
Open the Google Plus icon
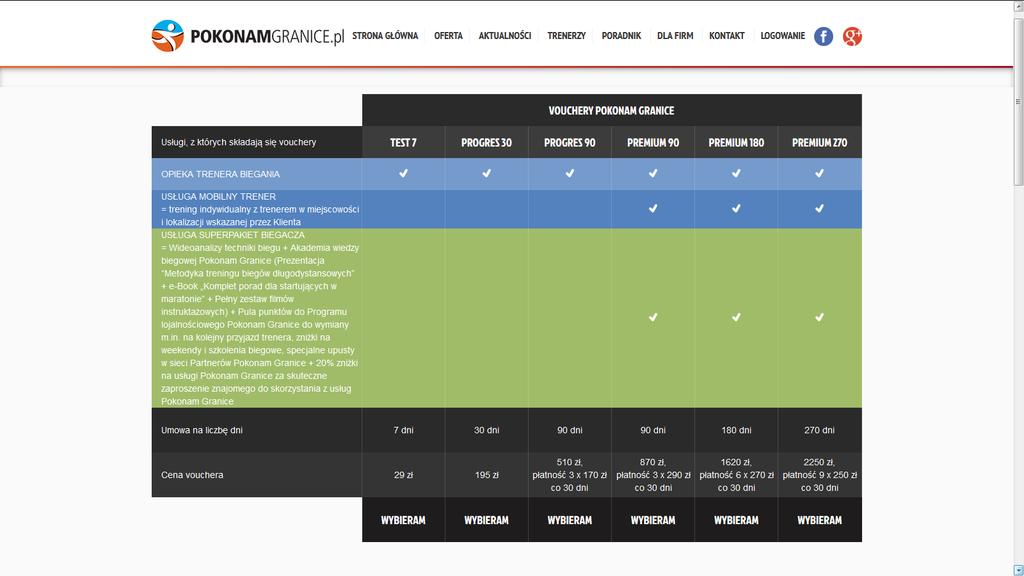(852, 37)
